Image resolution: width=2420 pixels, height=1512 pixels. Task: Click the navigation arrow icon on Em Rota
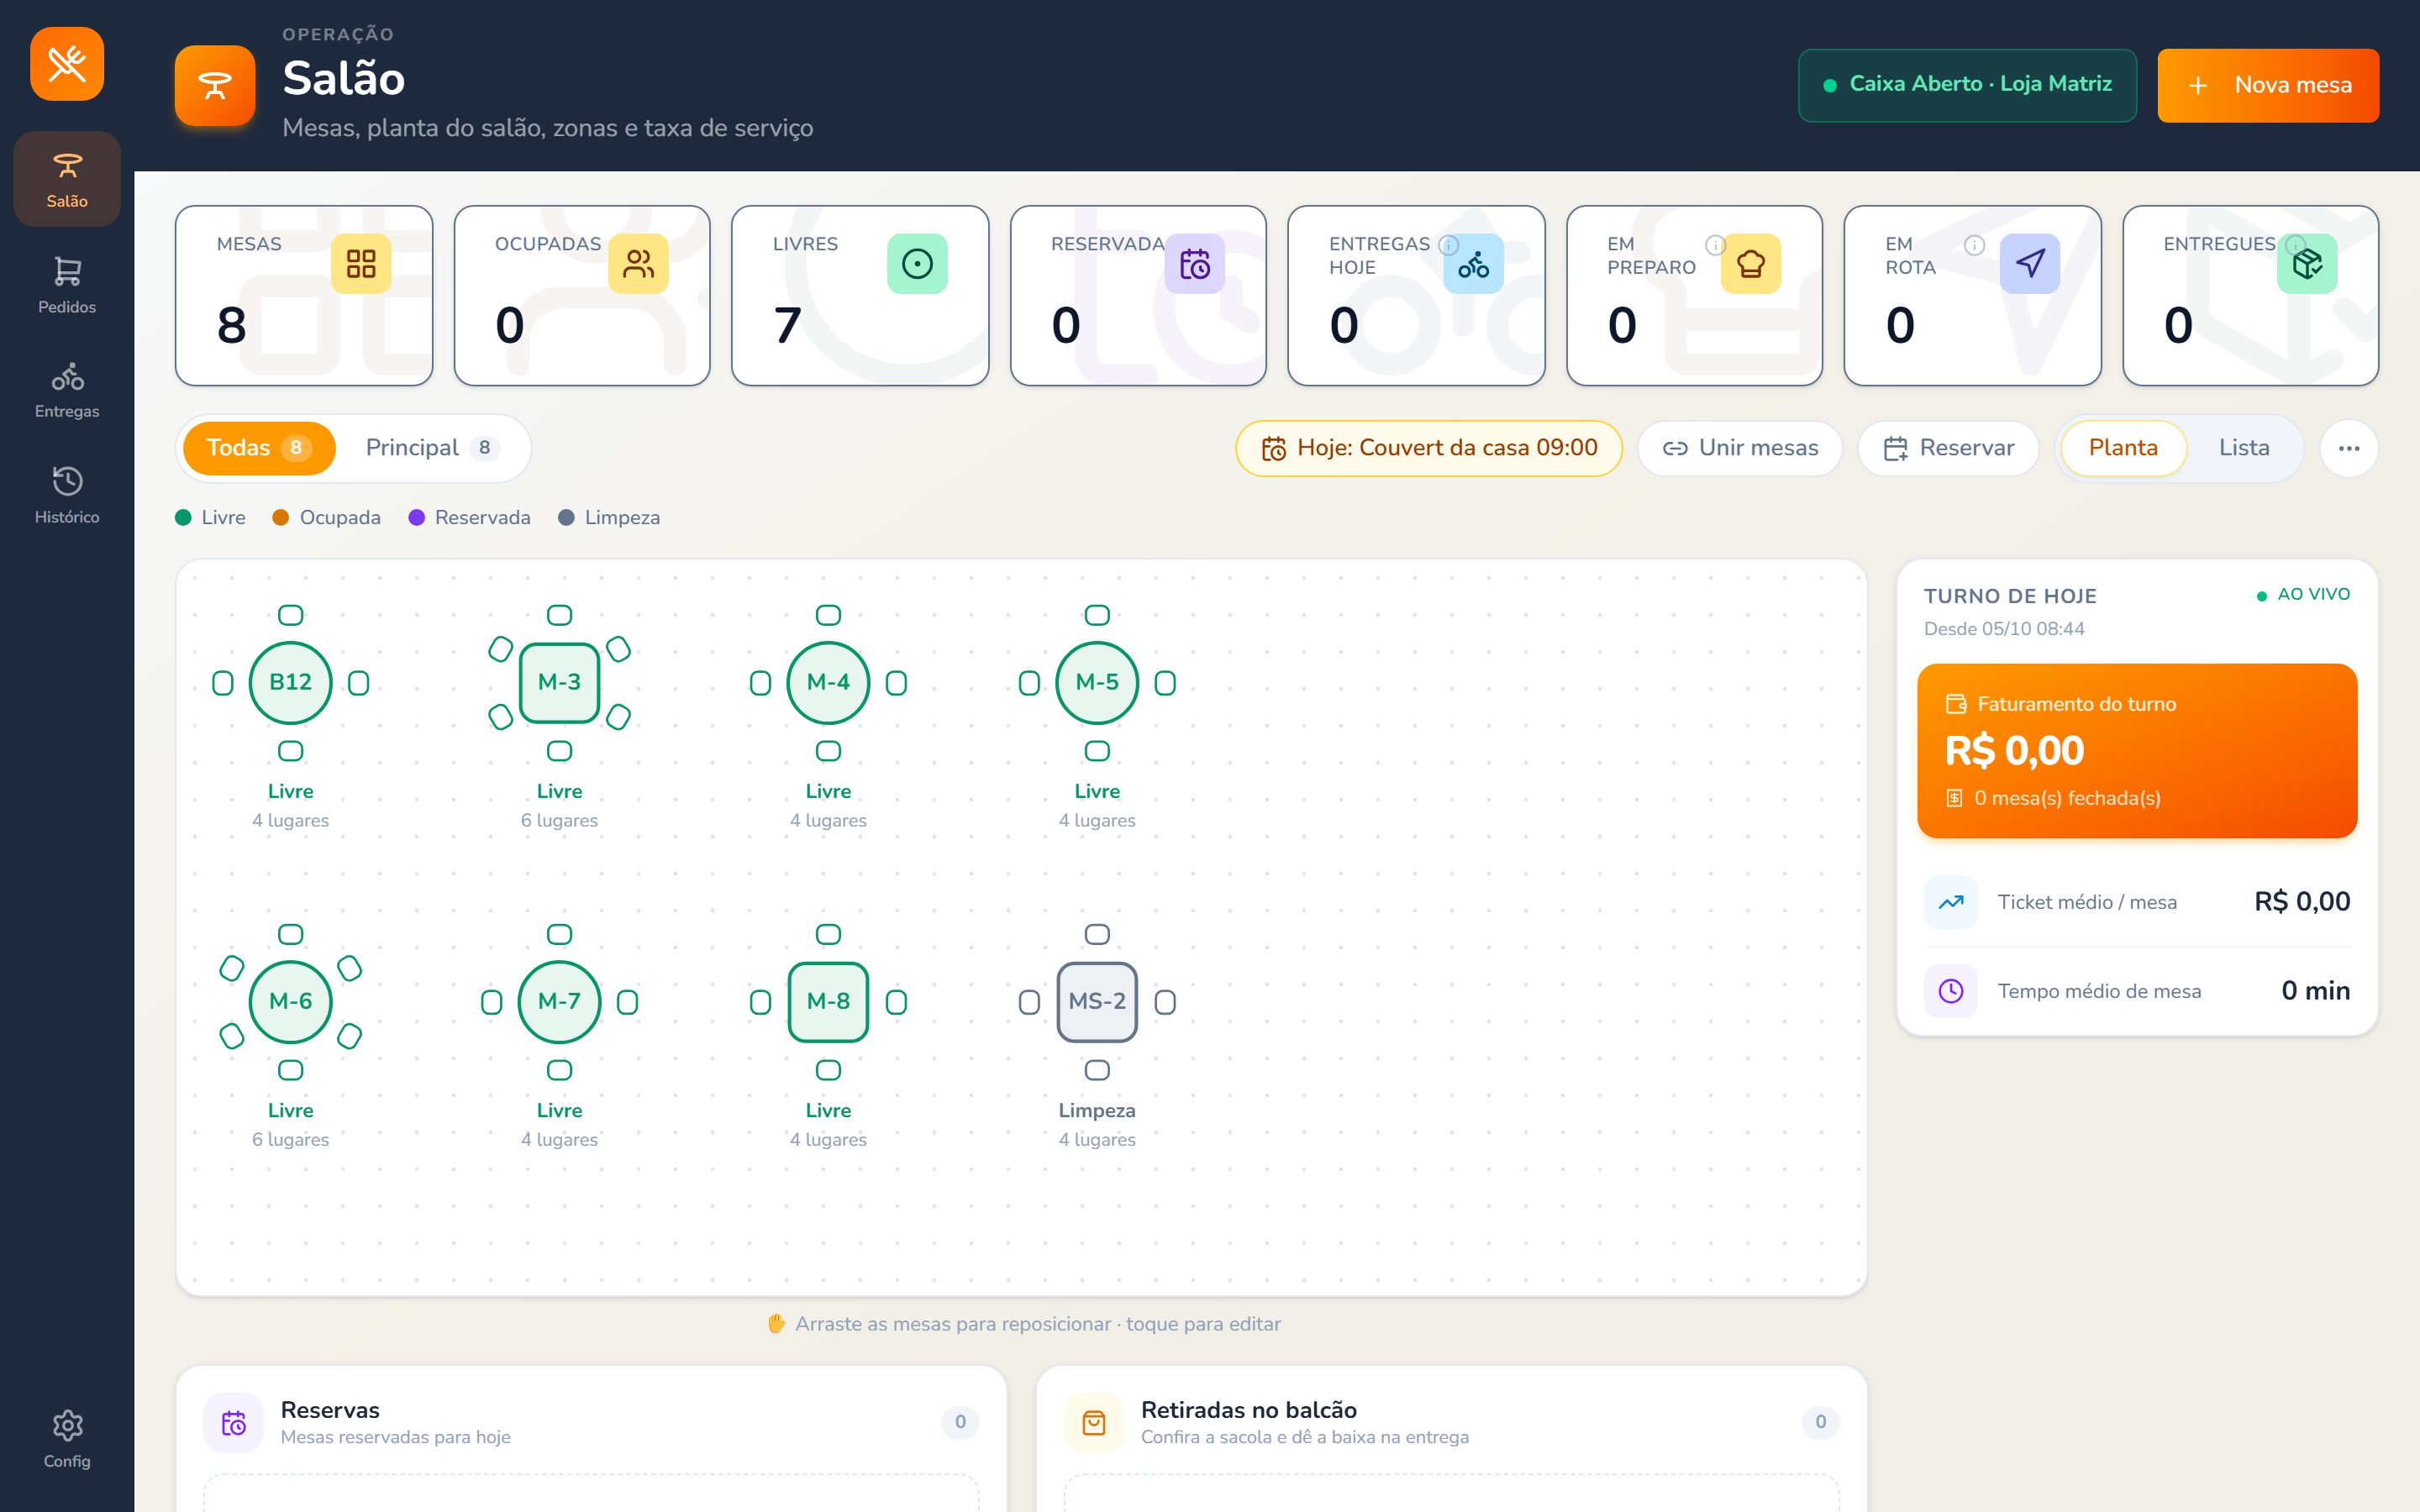(2030, 264)
